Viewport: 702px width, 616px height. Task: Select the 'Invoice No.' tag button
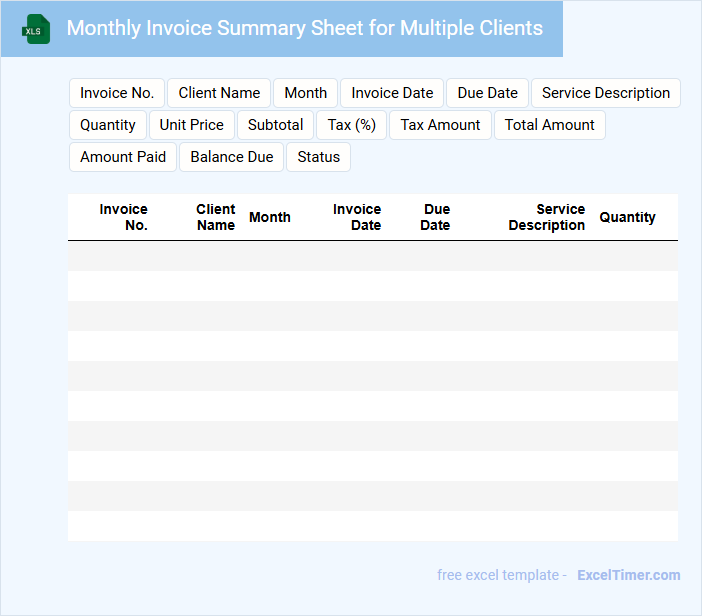[x=117, y=93]
